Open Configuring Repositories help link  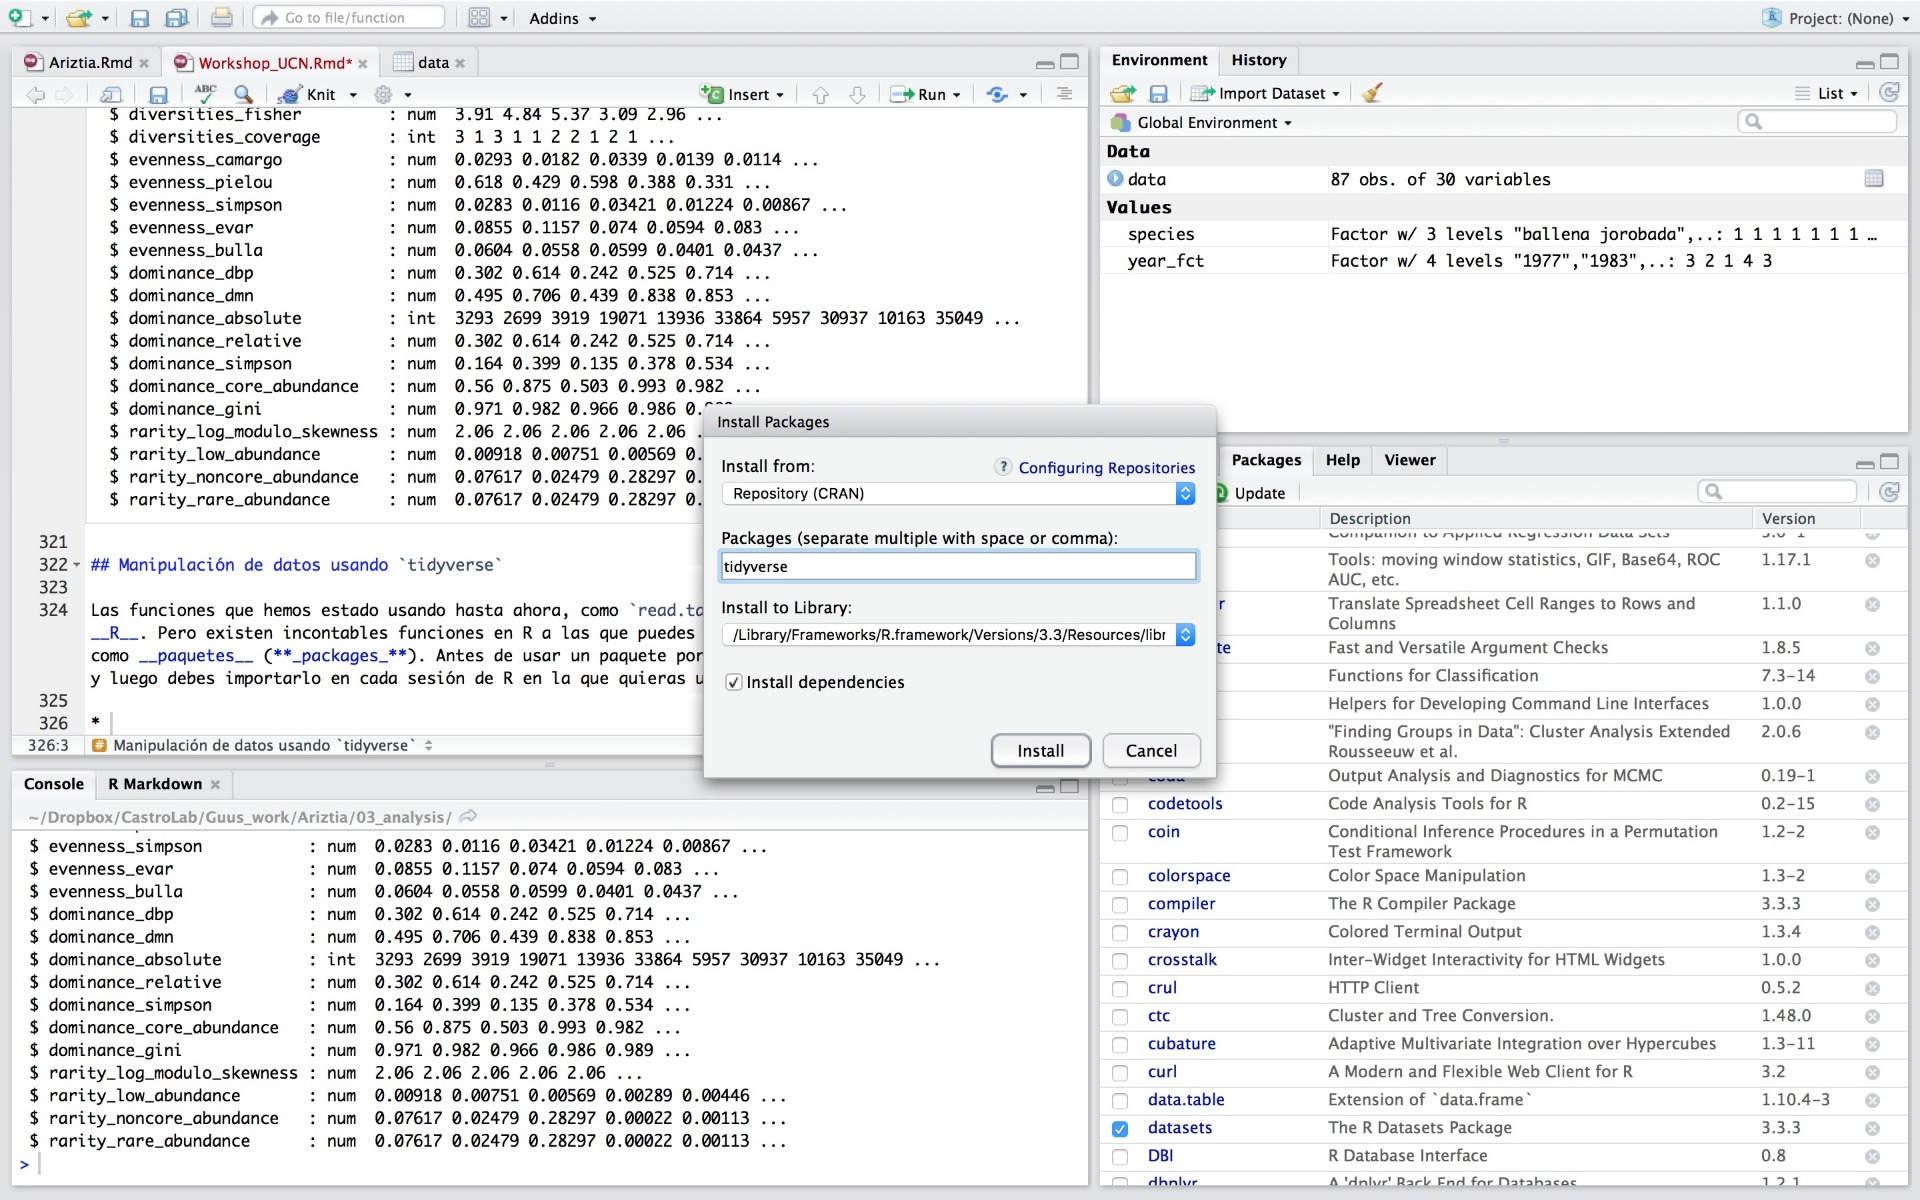(1106, 467)
